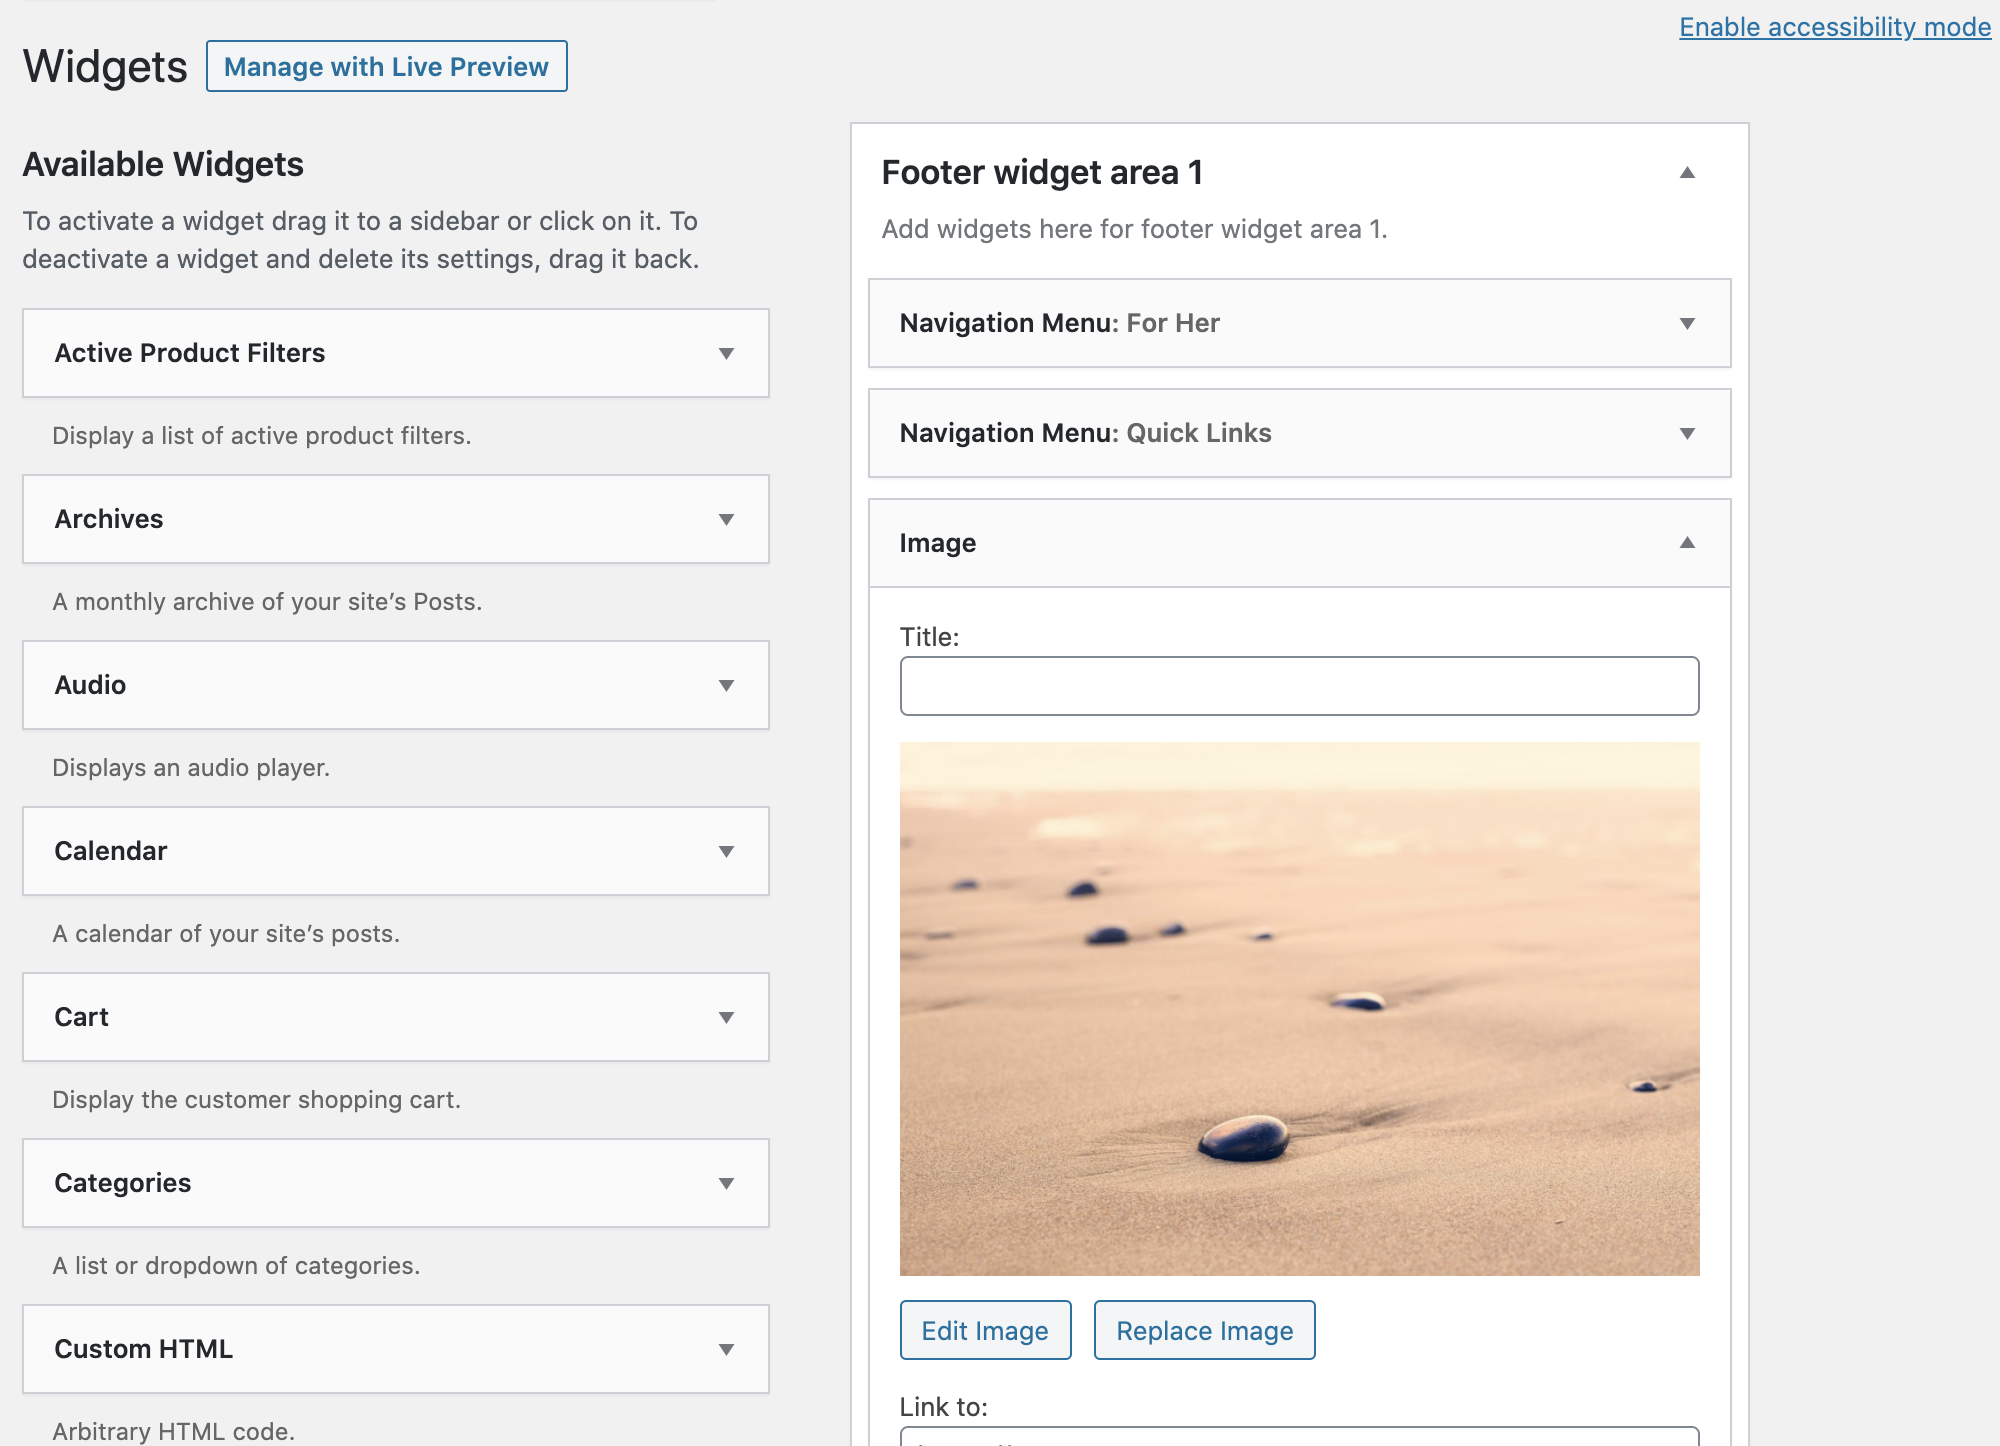2000x1446 pixels.
Task: Select the Calendar widget title
Action: pyautogui.click(x=111, y=851)
